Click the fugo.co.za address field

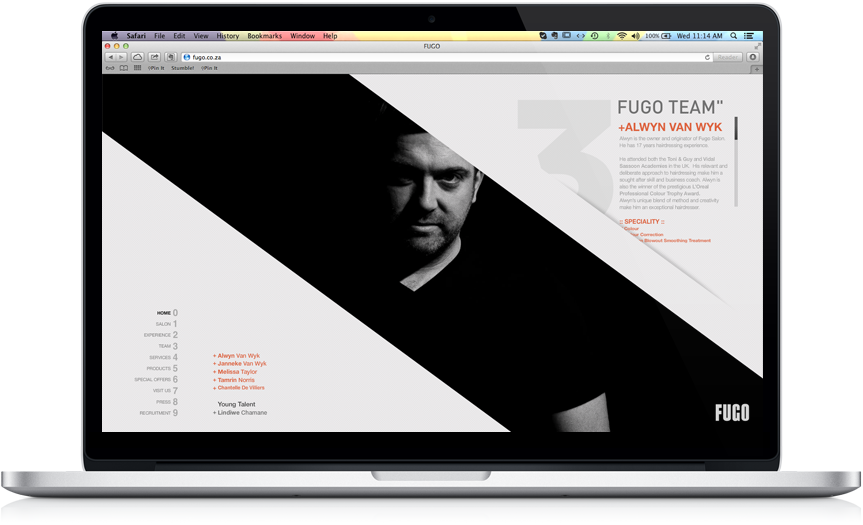pyautogui.click(x=446, y=57)
